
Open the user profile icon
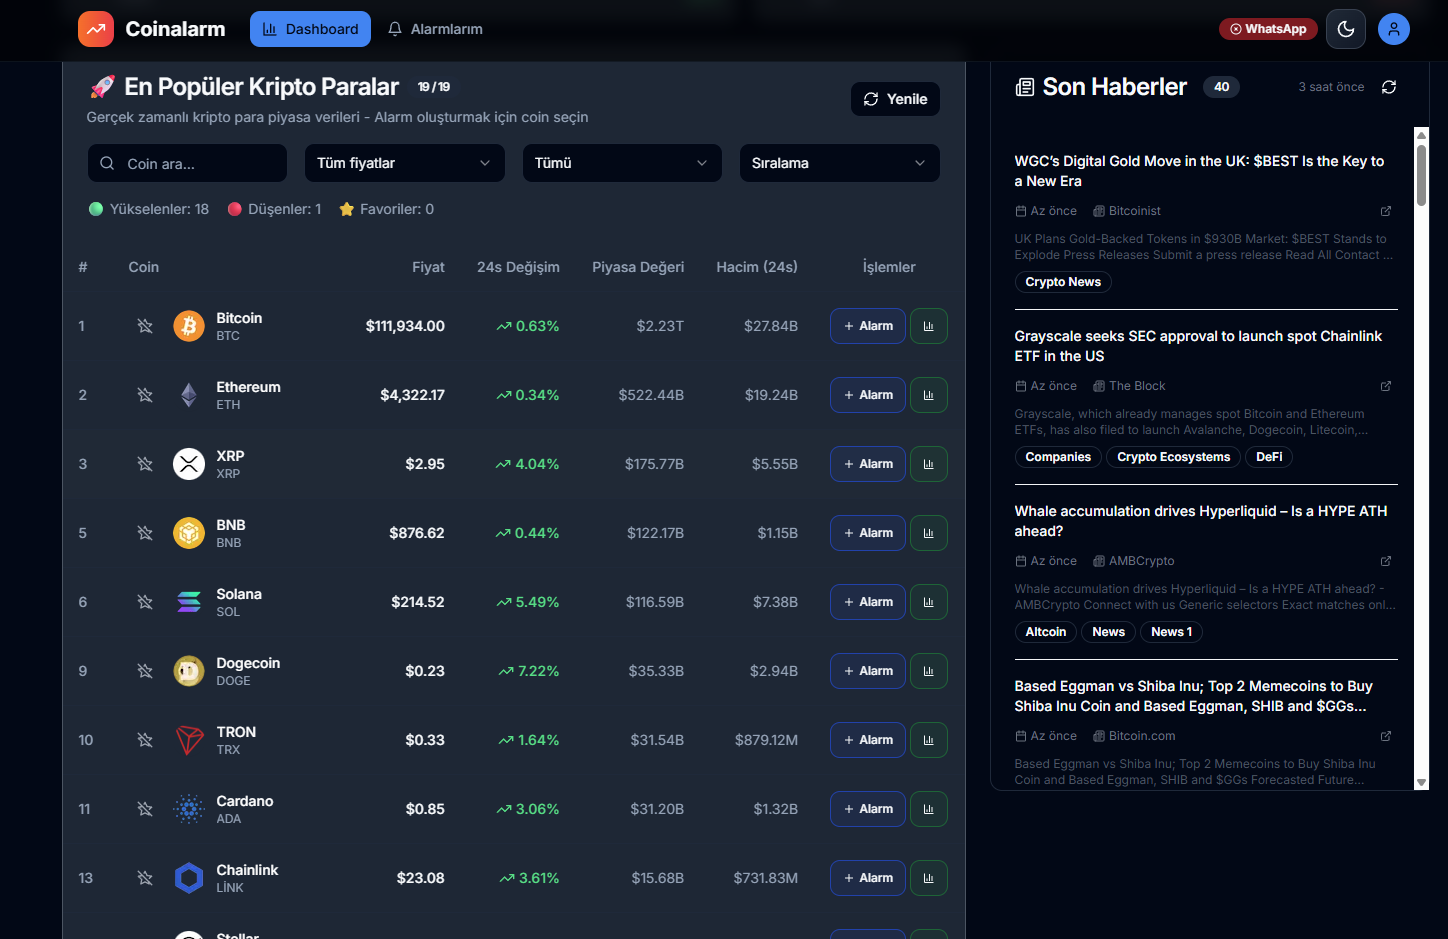1393,29
